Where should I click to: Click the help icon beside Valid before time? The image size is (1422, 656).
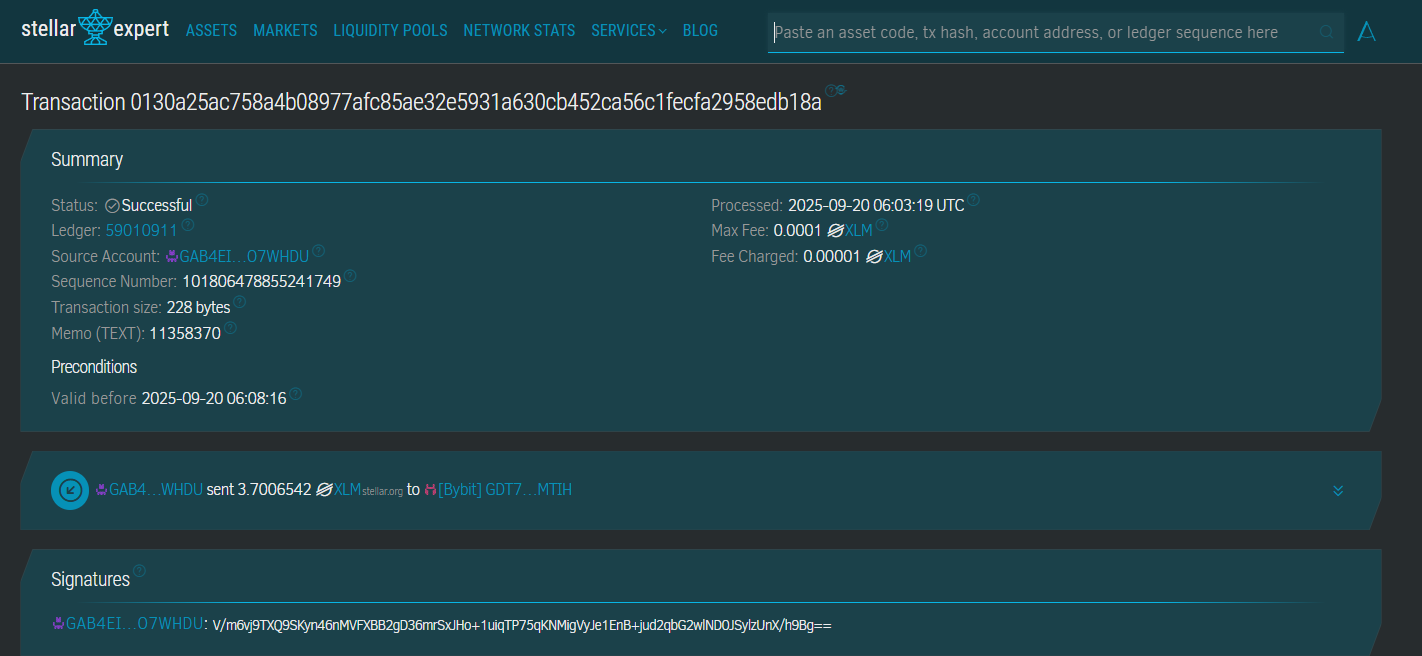(x=296, y=394)
